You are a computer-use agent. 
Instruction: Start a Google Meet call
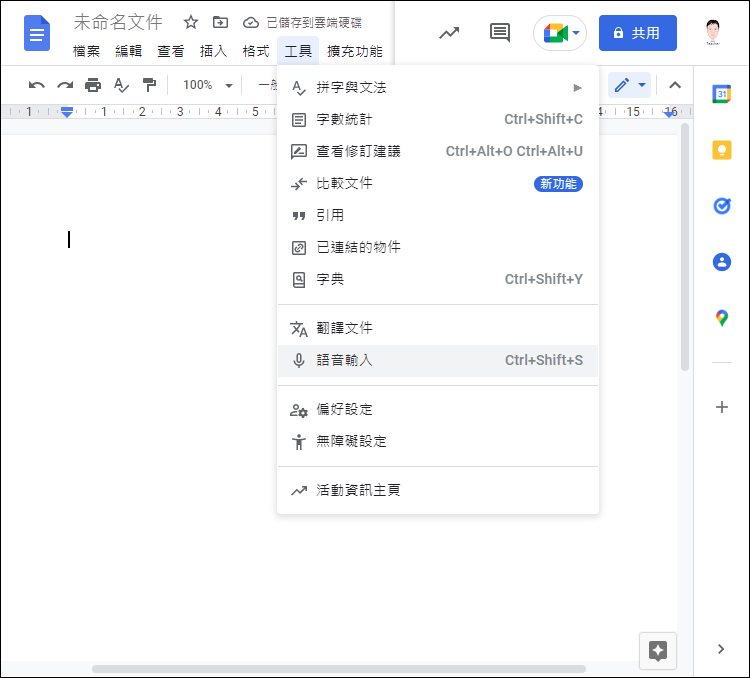(560, 33)
